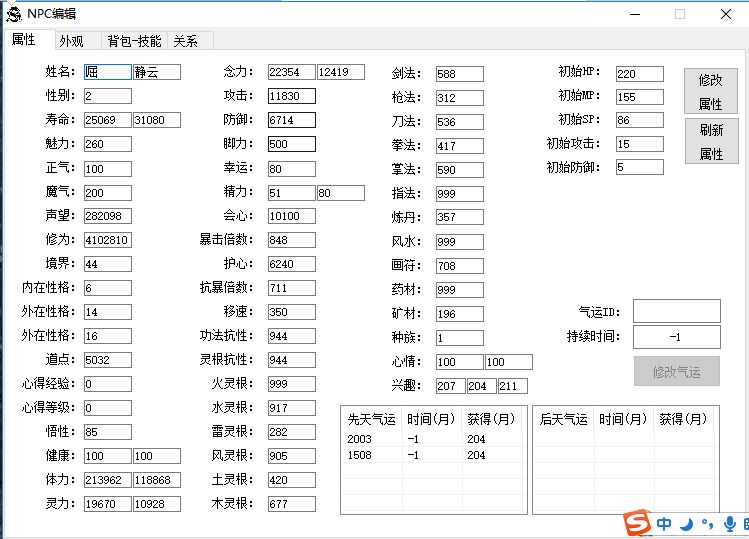The image size is (749, 539).
Task: Click the 初始MP field showing 155
Action: tap(640, 97)
